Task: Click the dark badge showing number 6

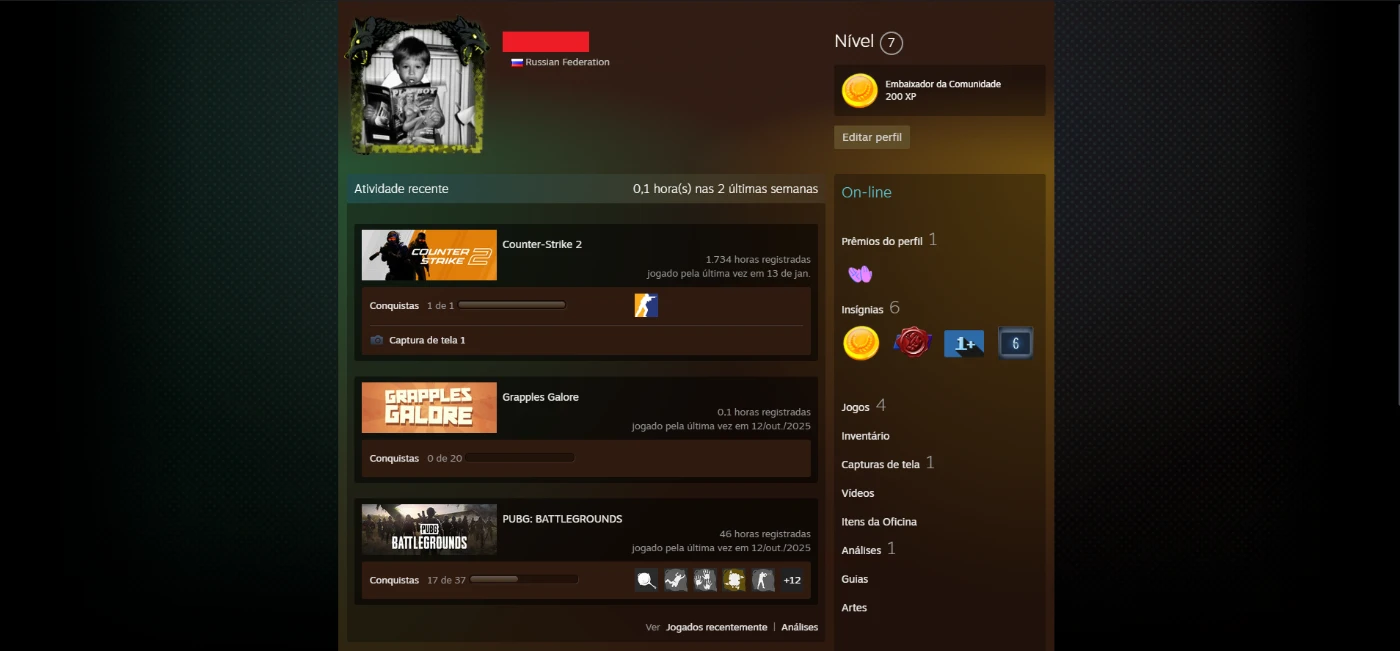Action: click(1015, 343)
